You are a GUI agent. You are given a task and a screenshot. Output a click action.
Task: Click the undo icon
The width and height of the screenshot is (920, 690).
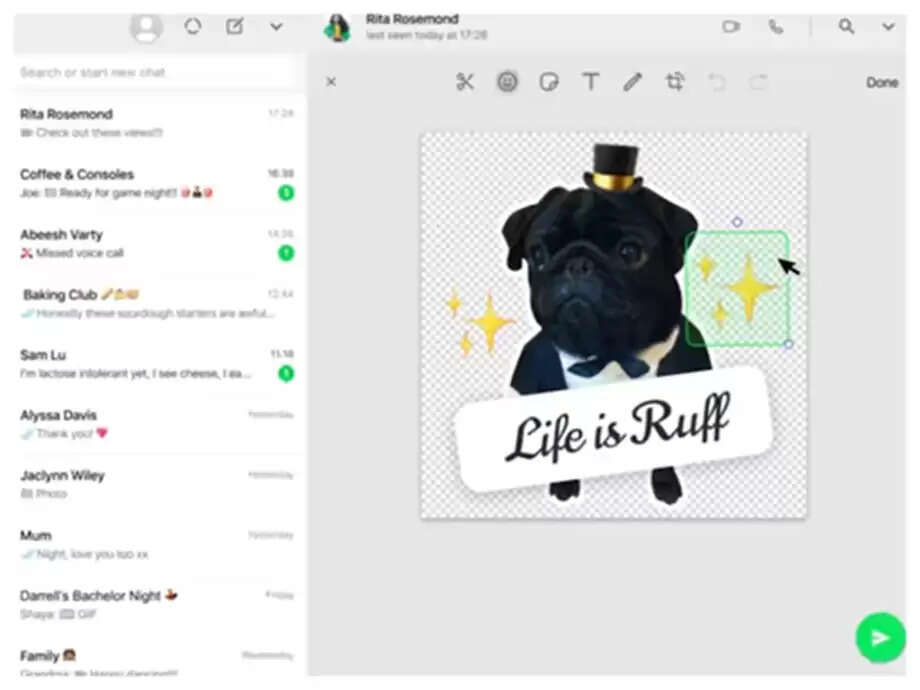click(717, 82)
